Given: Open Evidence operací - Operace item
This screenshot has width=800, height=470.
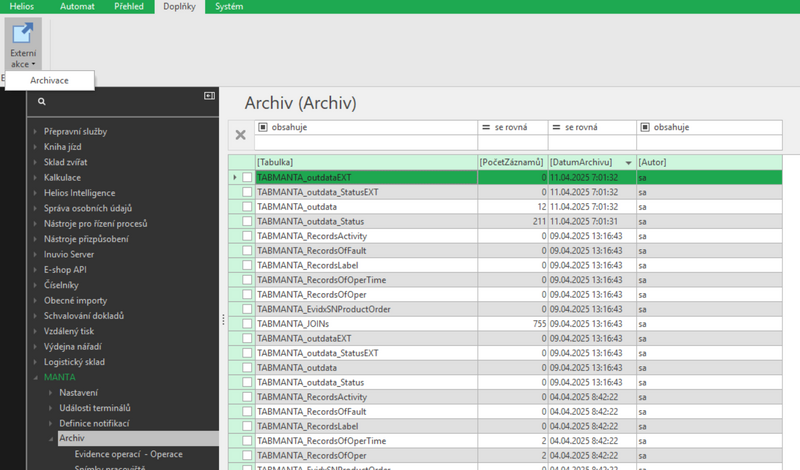Looking at the screenshot, I should tap(128, 454).
